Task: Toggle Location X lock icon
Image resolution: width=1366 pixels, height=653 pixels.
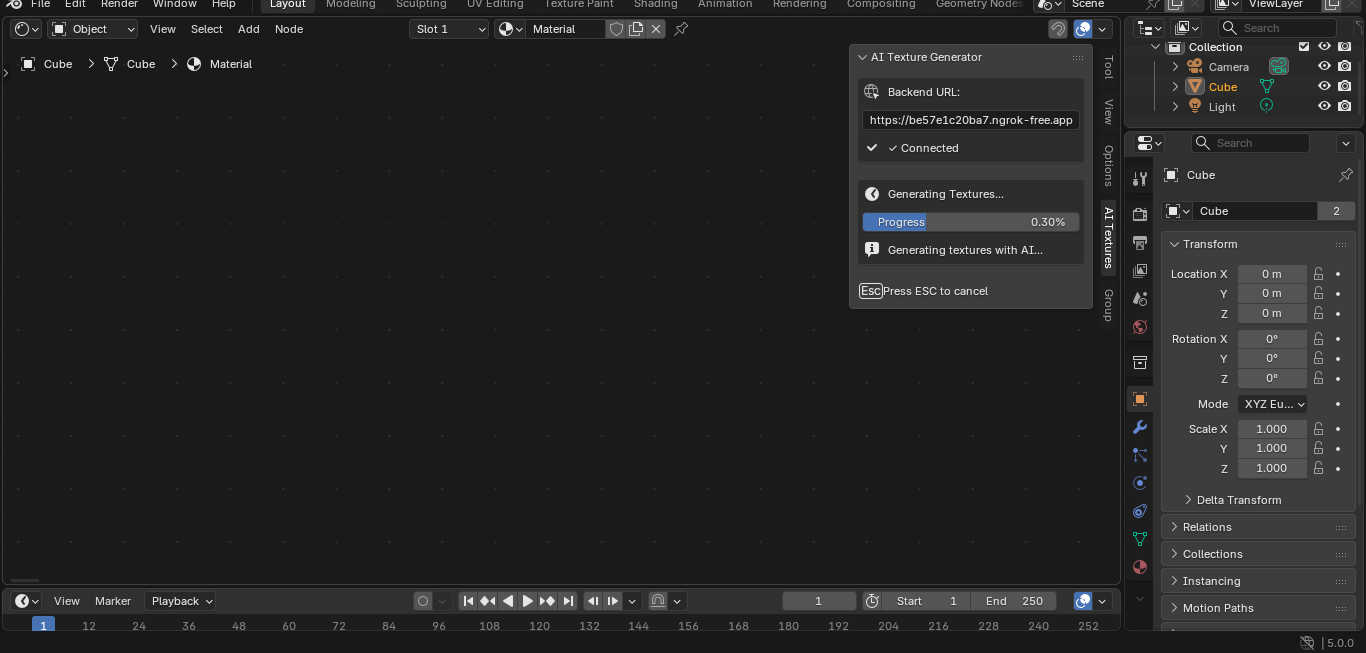Action: tap(1319, 274)
